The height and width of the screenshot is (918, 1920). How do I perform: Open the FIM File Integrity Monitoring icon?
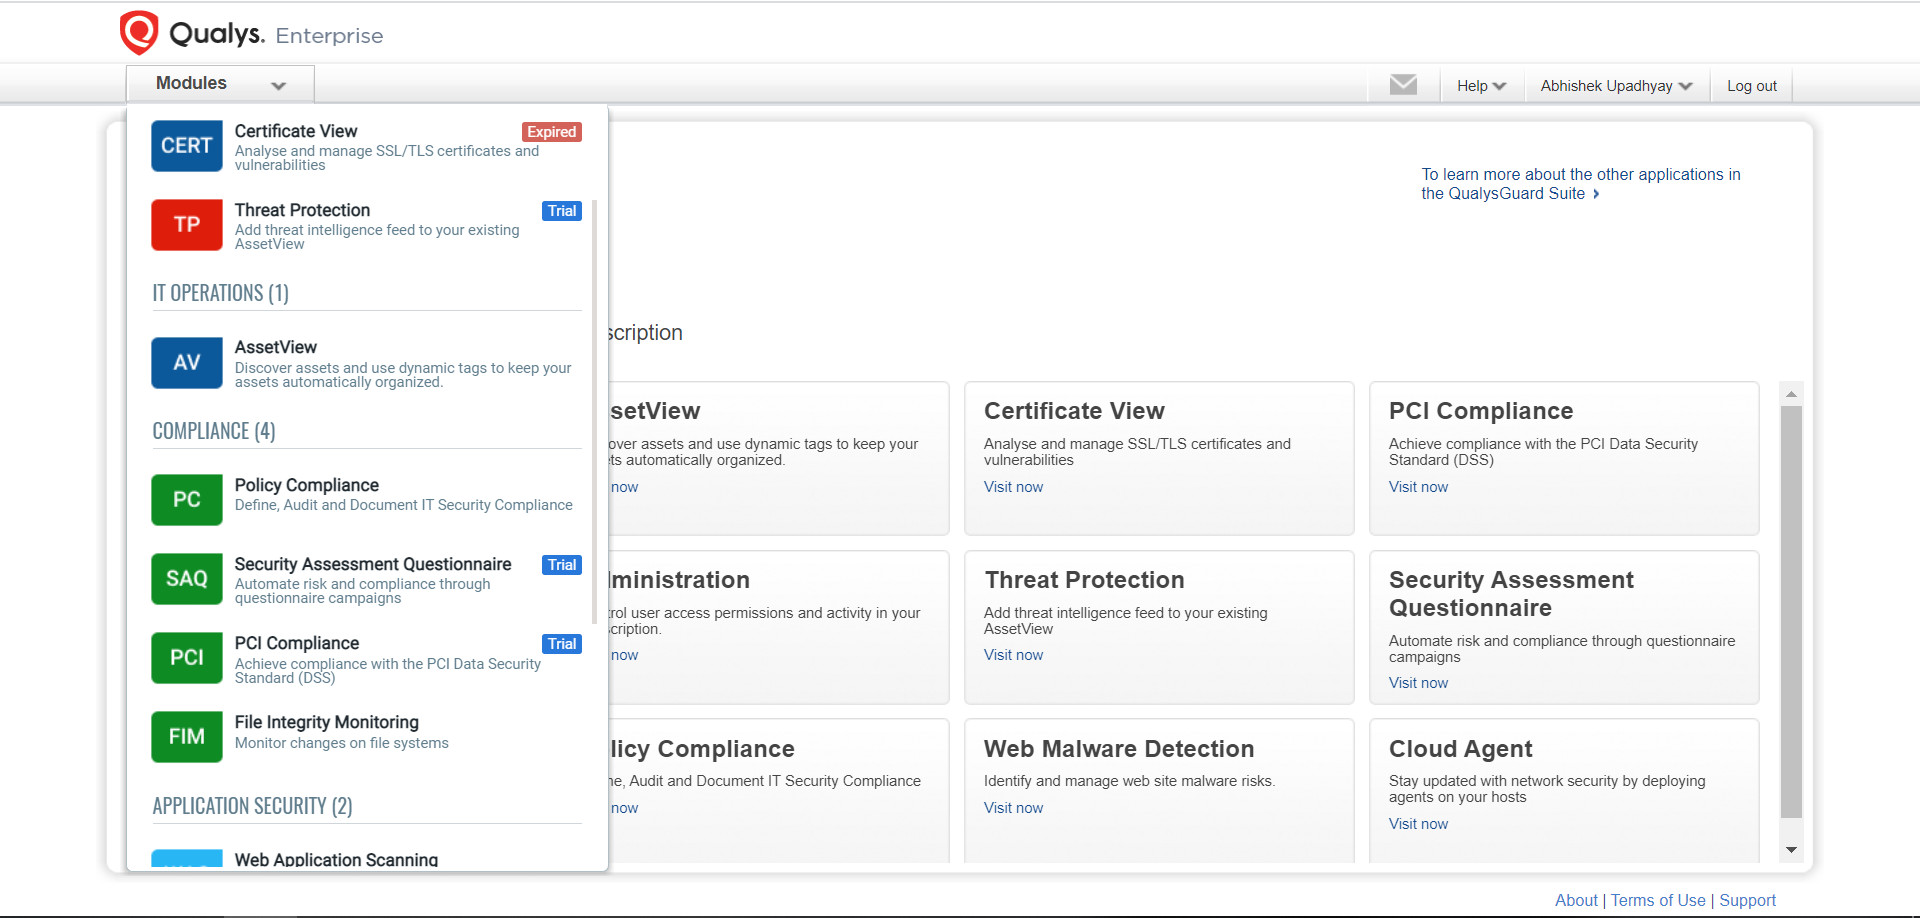click(186, 737)
